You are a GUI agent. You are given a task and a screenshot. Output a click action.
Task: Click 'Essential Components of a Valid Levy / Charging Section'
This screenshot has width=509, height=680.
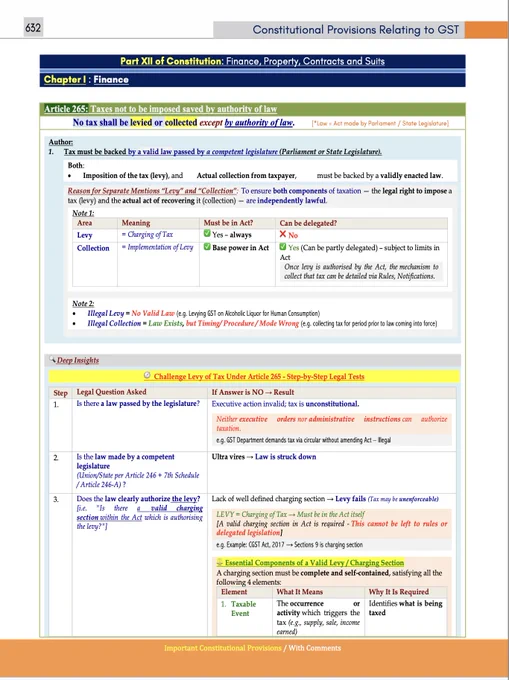314,563
